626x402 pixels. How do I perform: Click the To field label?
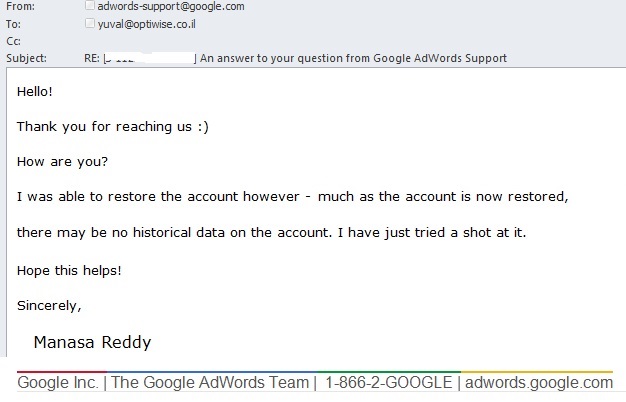13,23
